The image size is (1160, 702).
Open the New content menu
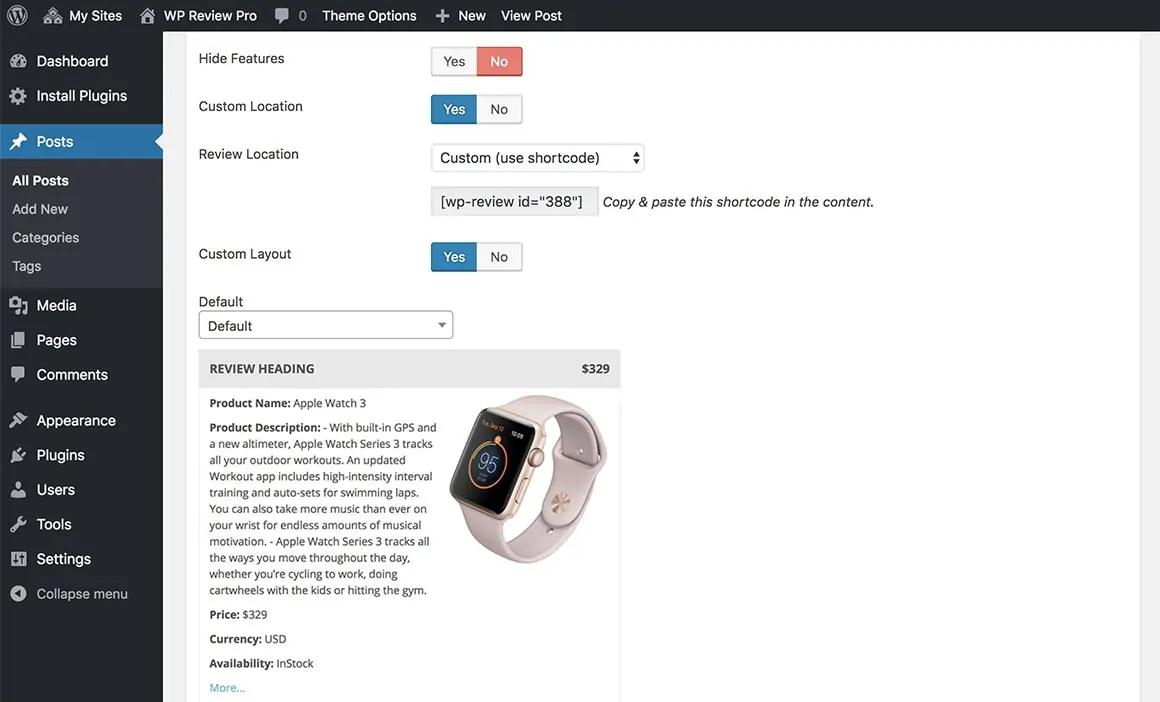pos(461,16)
